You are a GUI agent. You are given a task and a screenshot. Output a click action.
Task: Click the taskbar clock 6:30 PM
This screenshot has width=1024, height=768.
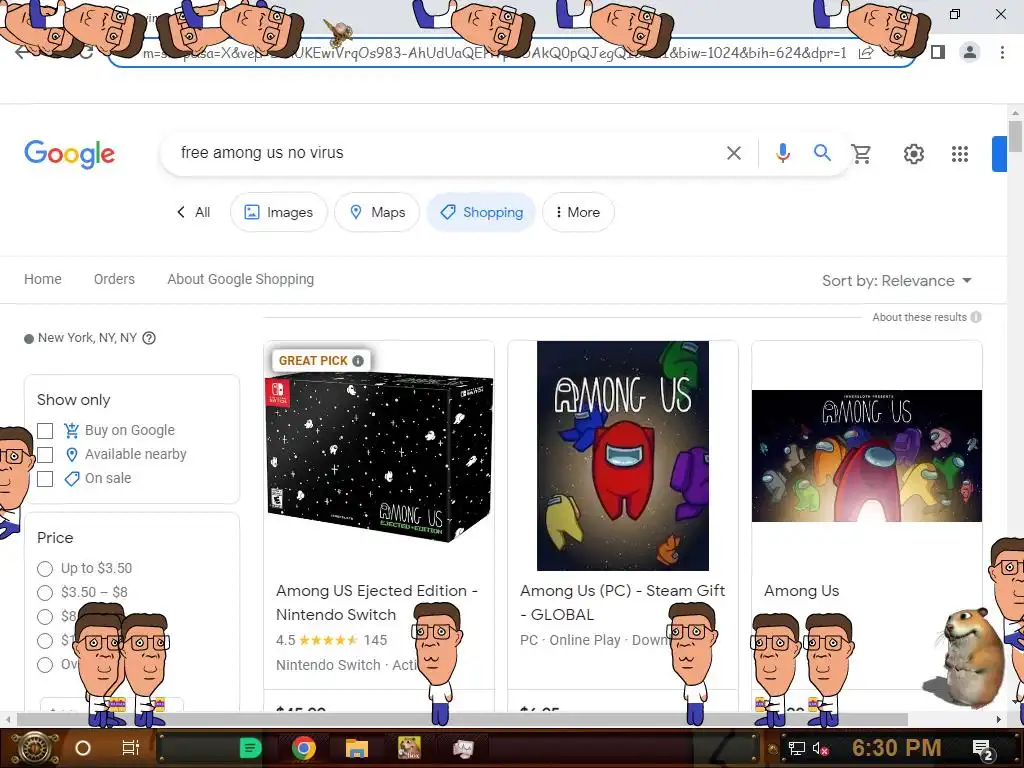896,748
